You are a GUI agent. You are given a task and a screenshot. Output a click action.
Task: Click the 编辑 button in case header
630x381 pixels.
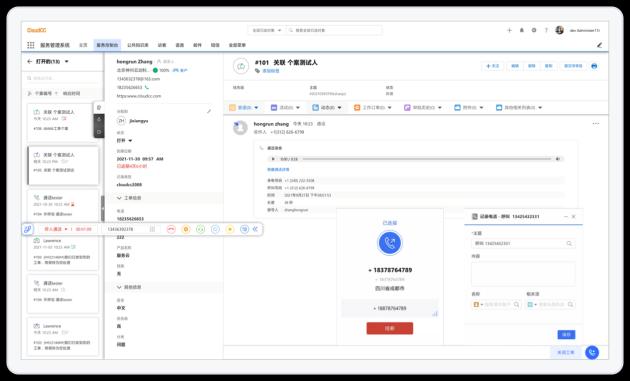515,66
